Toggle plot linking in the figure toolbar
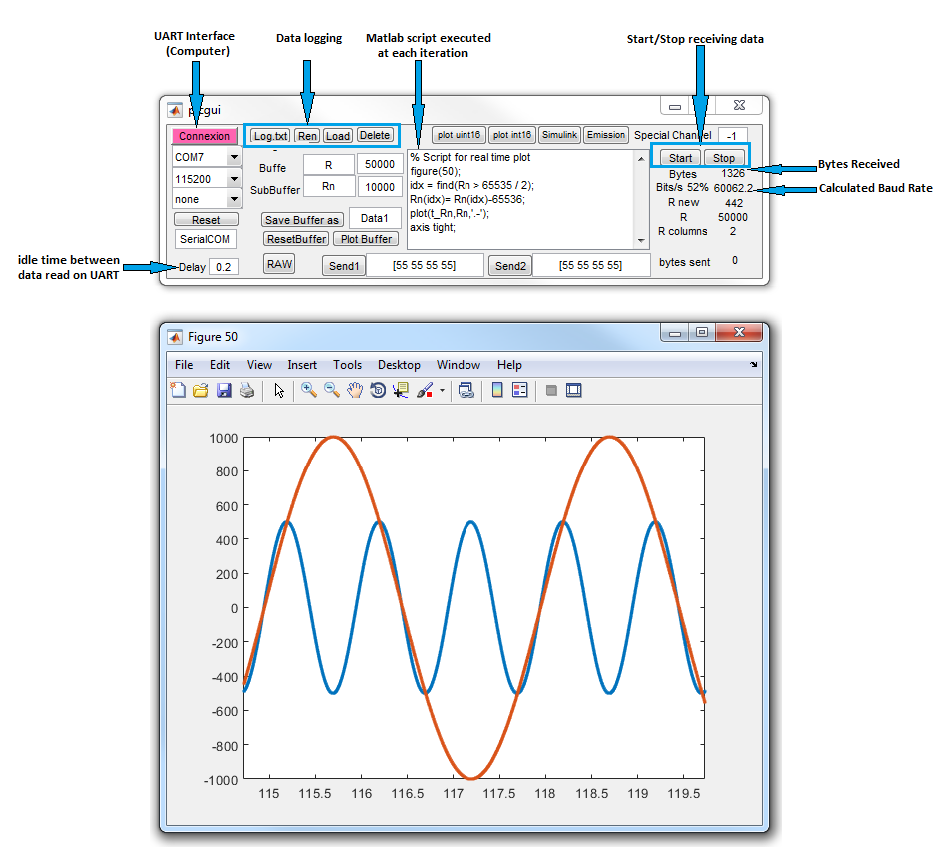Image resolution: width=949 pixels, height=861 pixels. pyautogui.click(x=466, y=390)
